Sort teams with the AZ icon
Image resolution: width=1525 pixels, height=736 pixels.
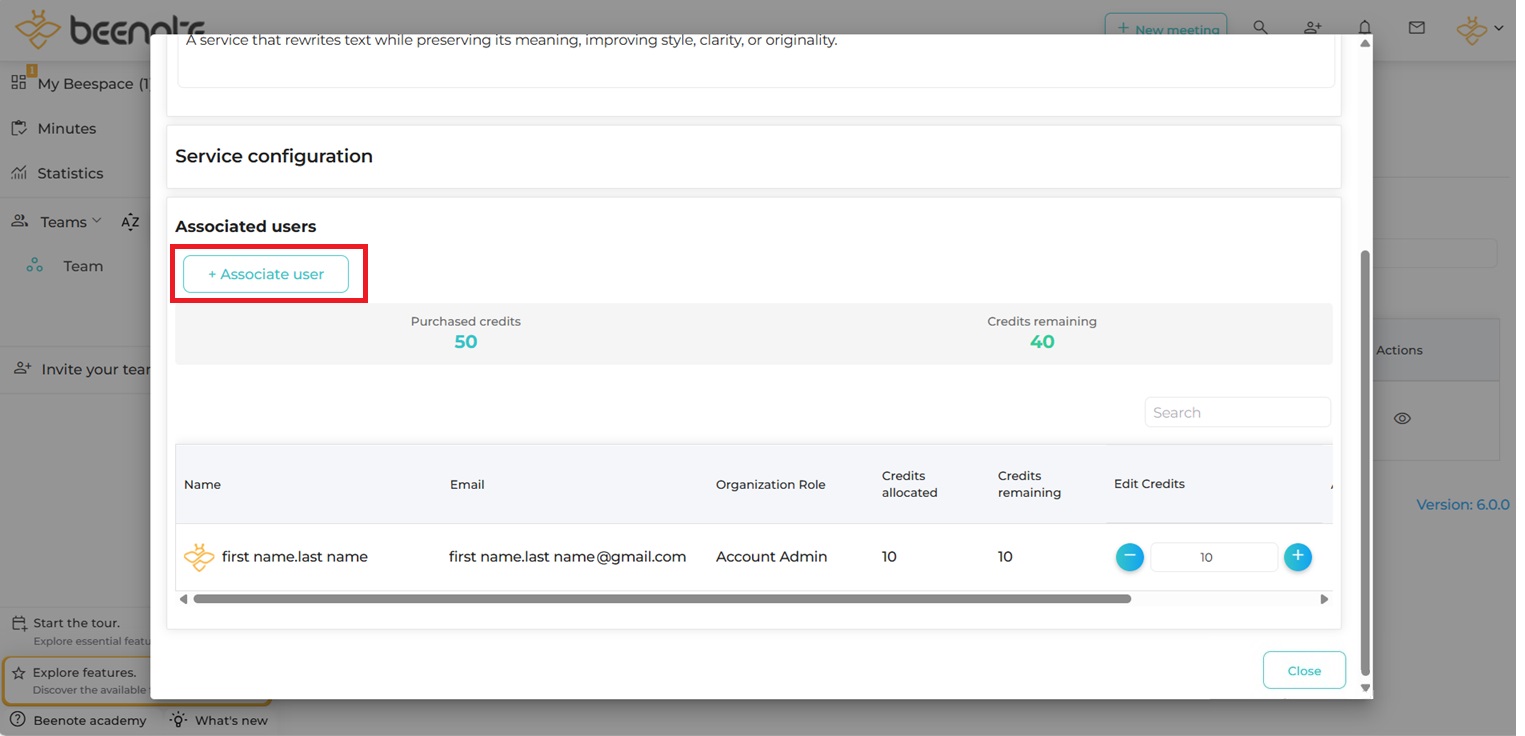[130, 222]
